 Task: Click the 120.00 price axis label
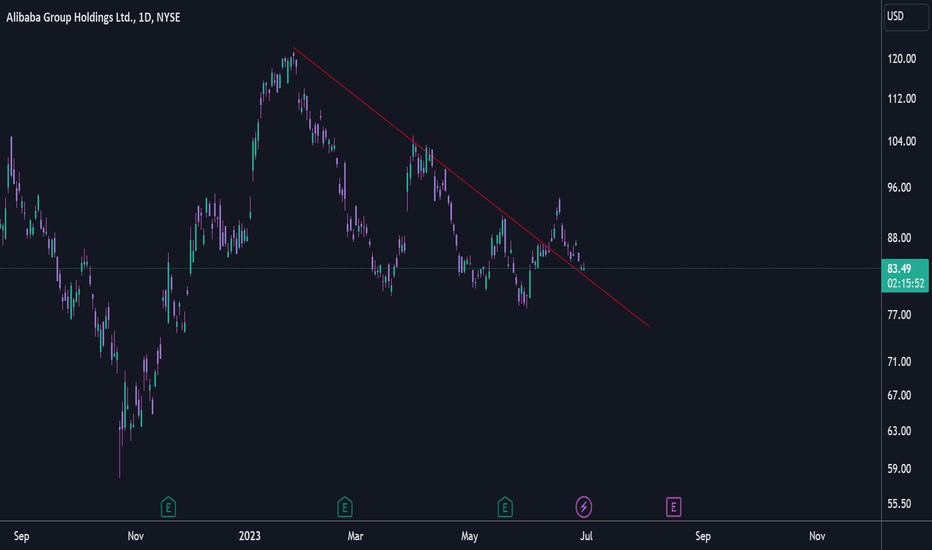coord(901,59)
